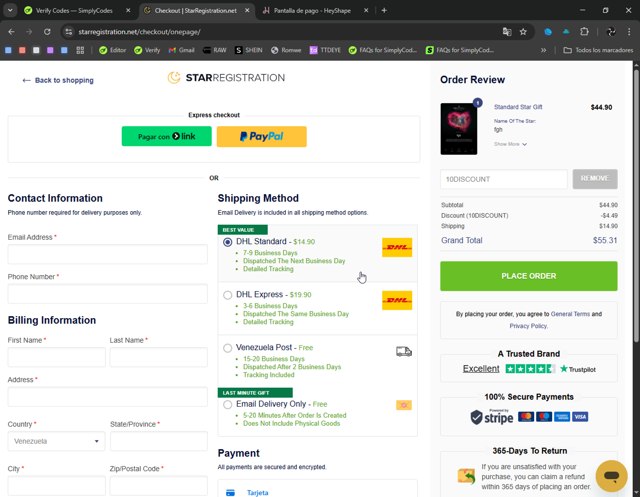Open the TTDEYE bookmark
The width and height of the screenshot is (640, 497).
(x=325, y=50)
